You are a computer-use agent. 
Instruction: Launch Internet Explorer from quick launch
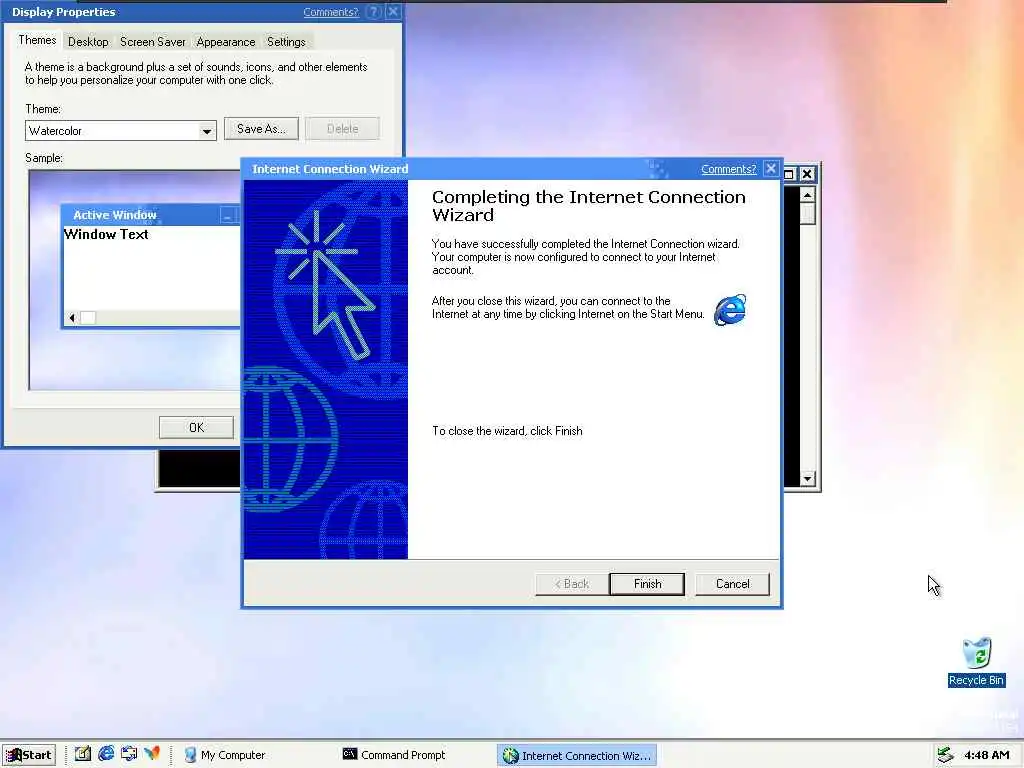tap(106, 754)
